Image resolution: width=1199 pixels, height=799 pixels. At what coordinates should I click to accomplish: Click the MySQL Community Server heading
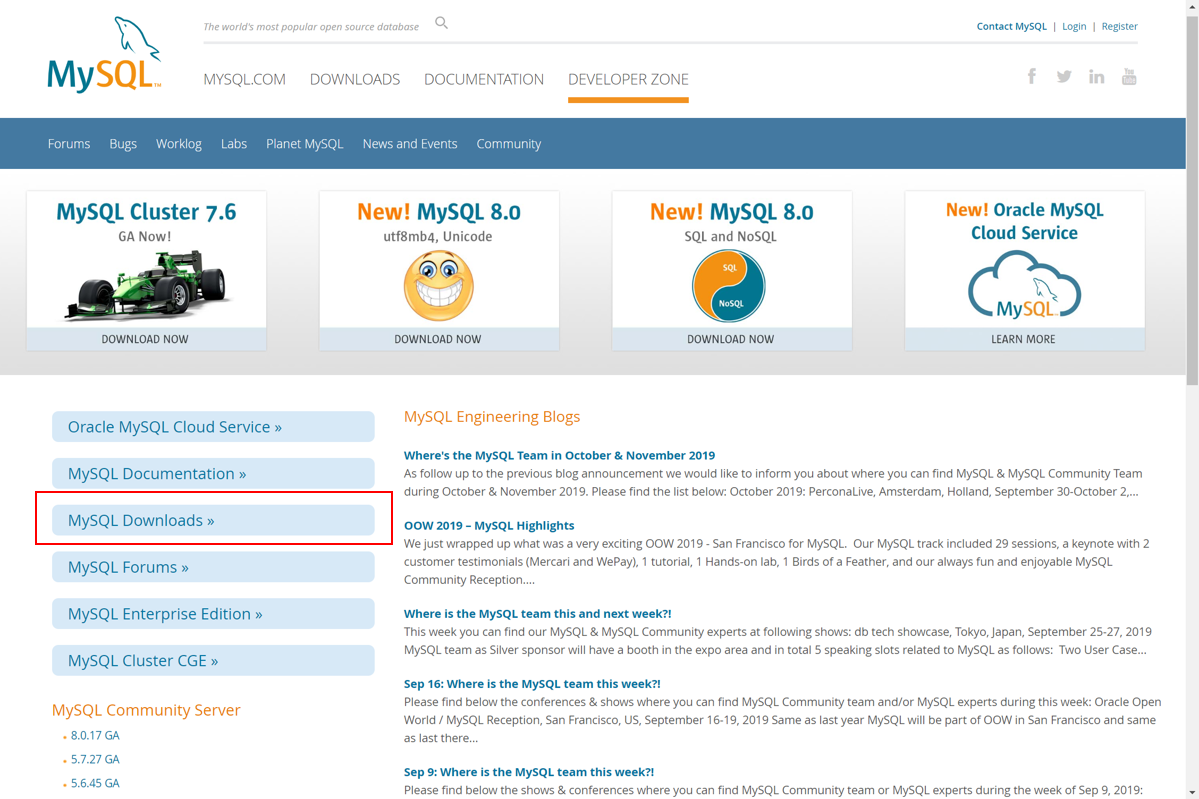click(146, 710)
